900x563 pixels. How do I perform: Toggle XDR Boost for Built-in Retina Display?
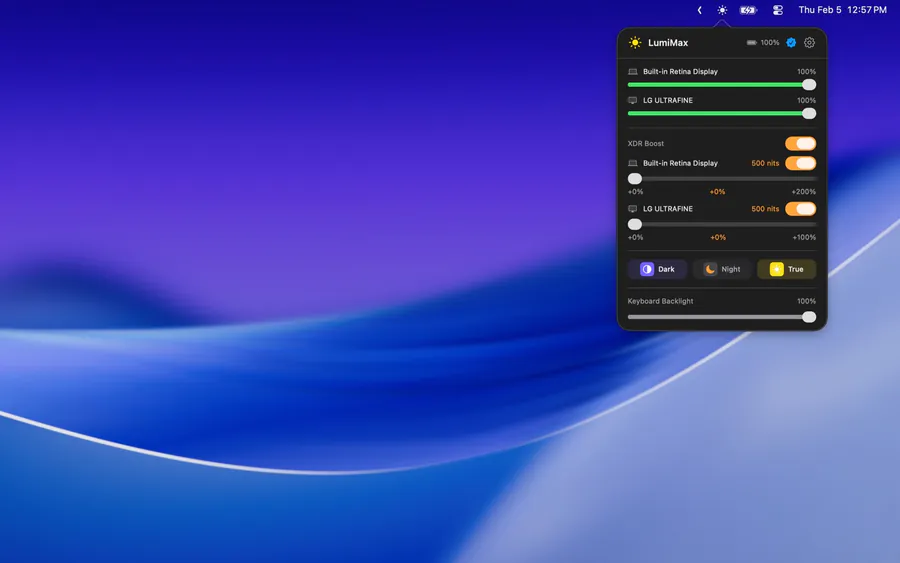801,163
